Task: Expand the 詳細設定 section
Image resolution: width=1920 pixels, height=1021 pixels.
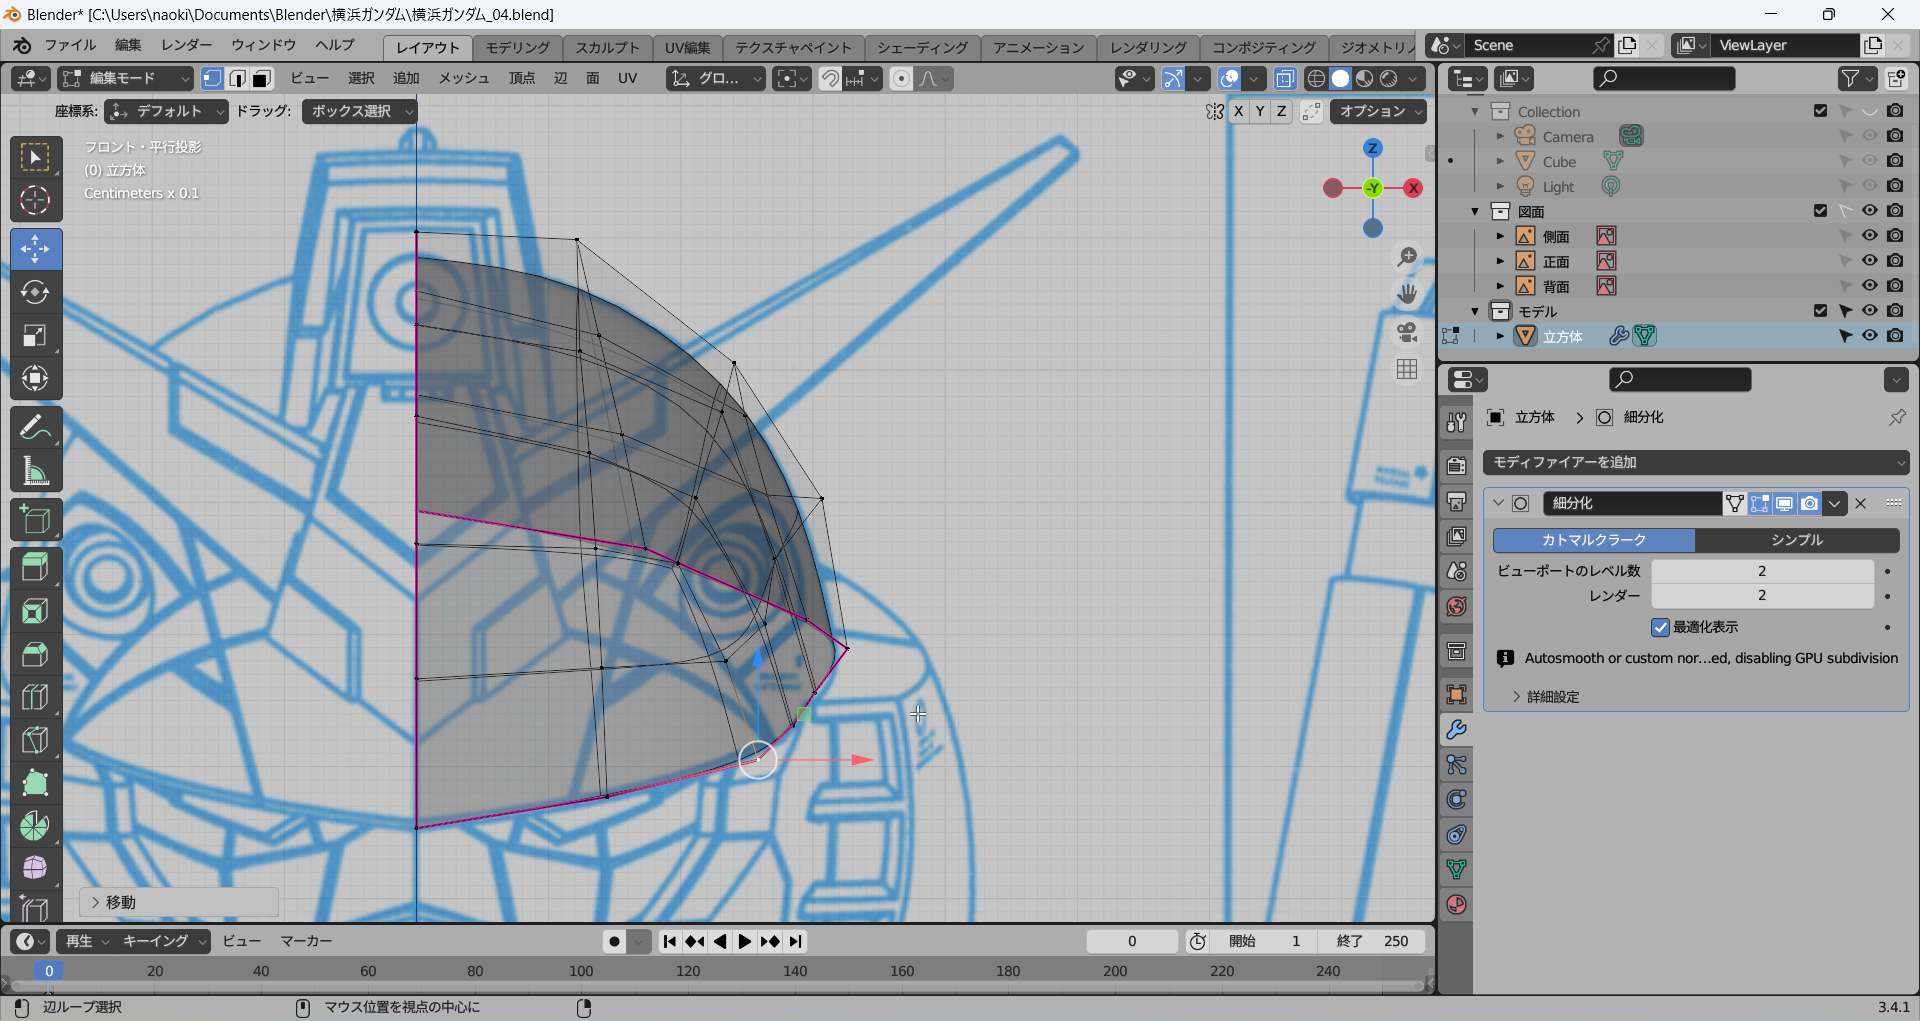Action: coord(1552,697)
